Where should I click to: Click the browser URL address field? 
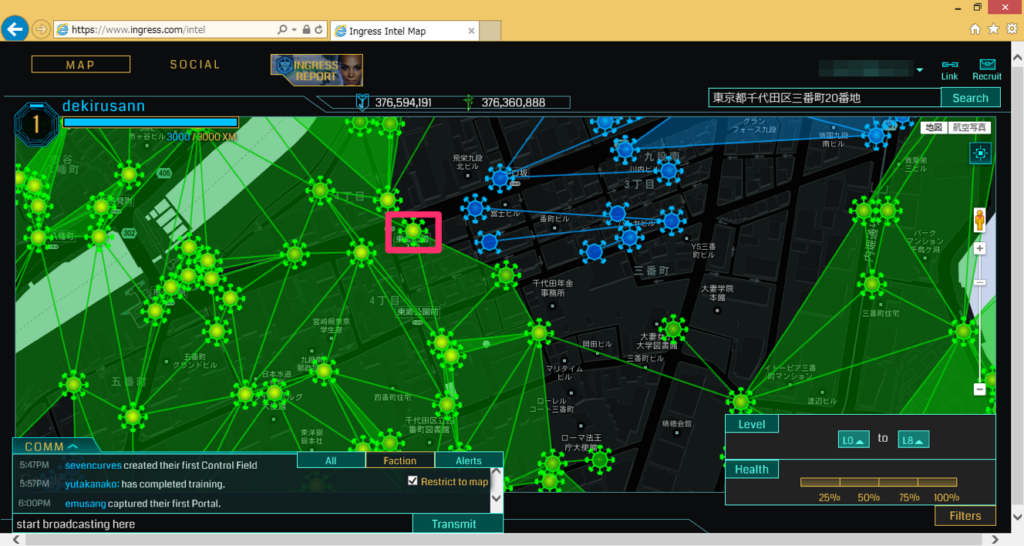[163, 29]
